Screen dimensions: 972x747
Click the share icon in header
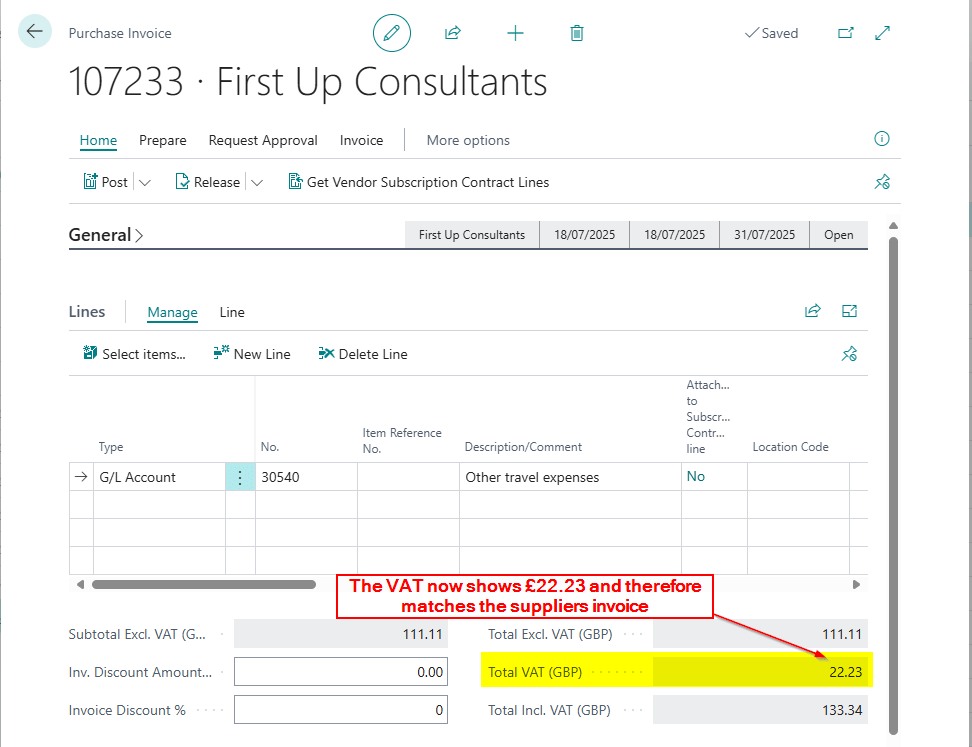point(453,33)
